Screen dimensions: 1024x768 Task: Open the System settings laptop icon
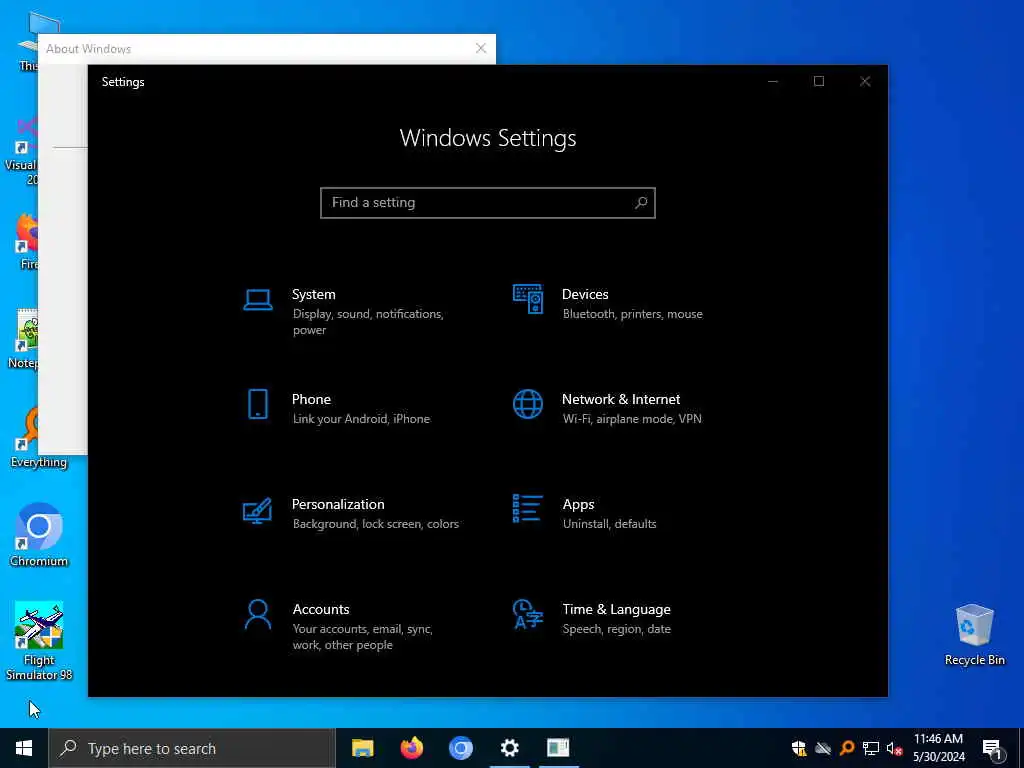[x=258, y=300]
